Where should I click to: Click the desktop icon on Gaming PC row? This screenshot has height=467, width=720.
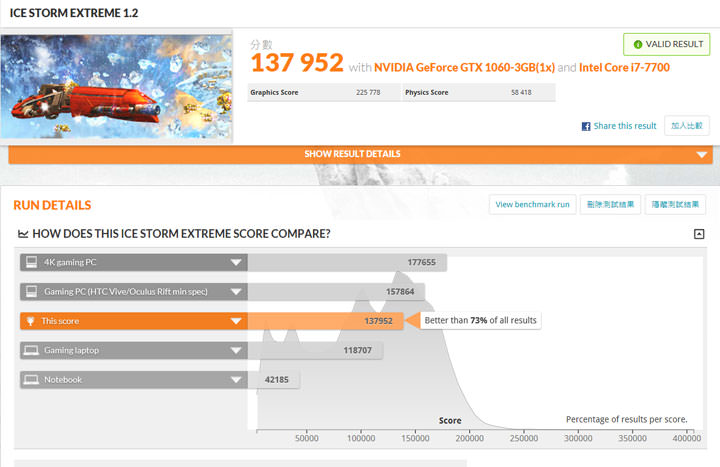pyautogui.click(x=31, y=292)
